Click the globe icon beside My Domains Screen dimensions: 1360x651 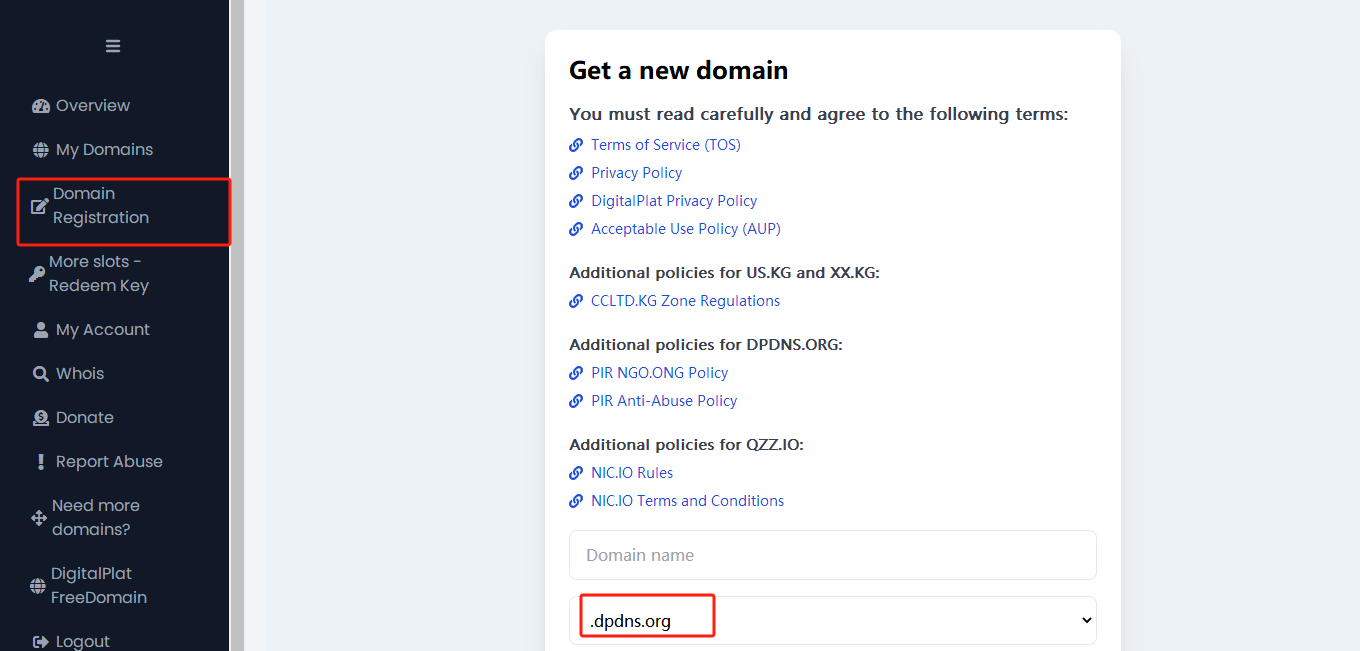40,150
